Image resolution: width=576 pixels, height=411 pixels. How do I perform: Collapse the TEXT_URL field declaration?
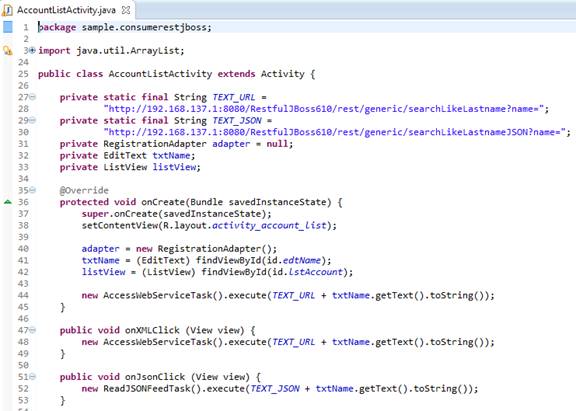pos(32,97)
